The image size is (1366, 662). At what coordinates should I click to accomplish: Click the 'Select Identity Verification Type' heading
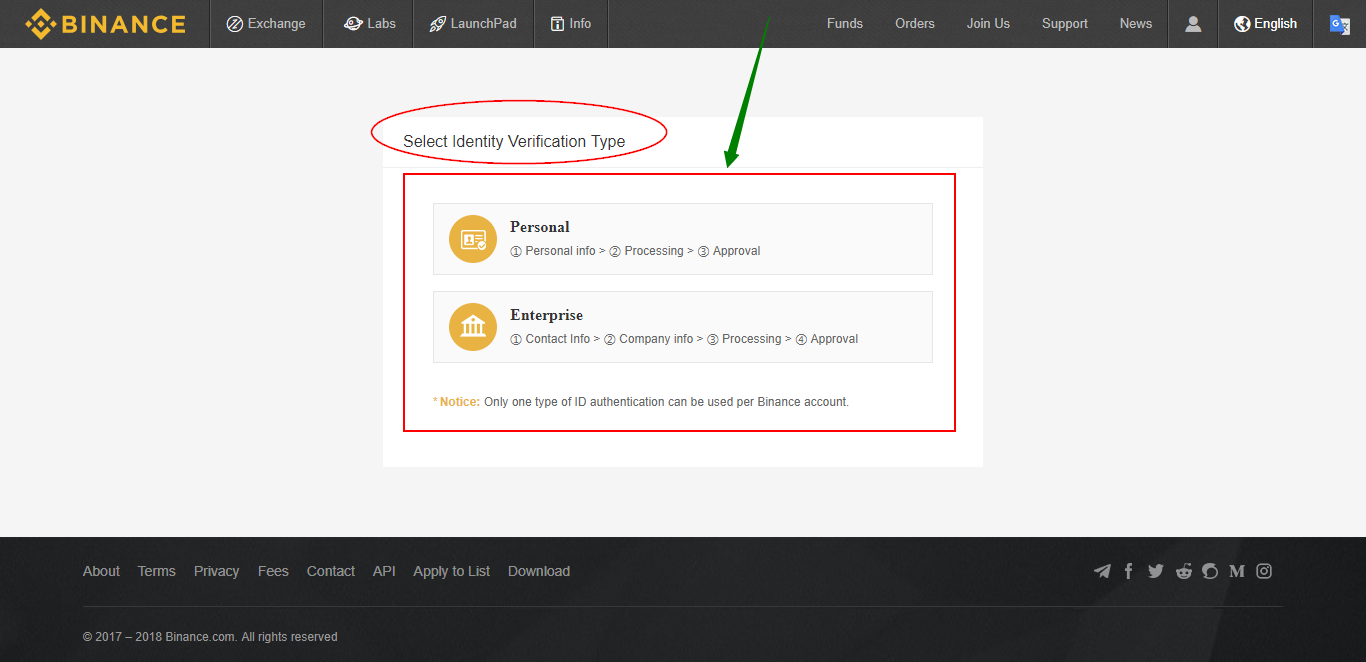pos(514,141)
